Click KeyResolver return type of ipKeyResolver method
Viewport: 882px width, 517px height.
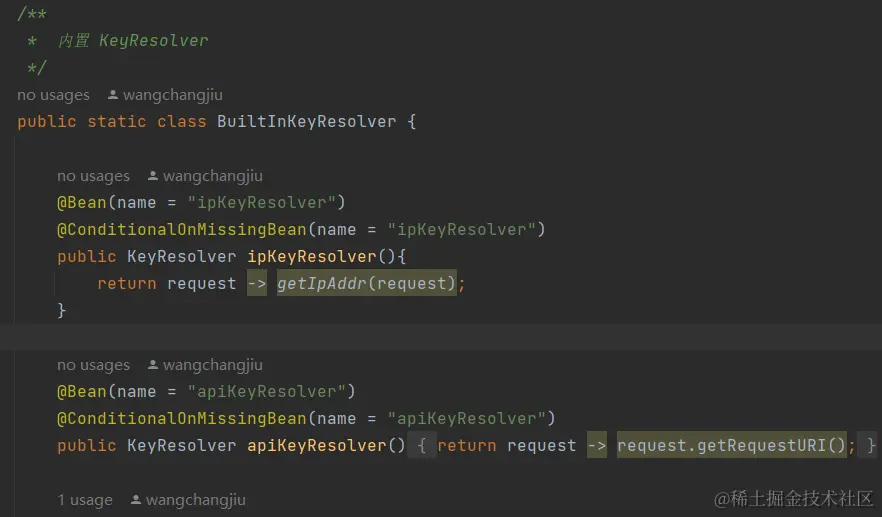(182, 257)
